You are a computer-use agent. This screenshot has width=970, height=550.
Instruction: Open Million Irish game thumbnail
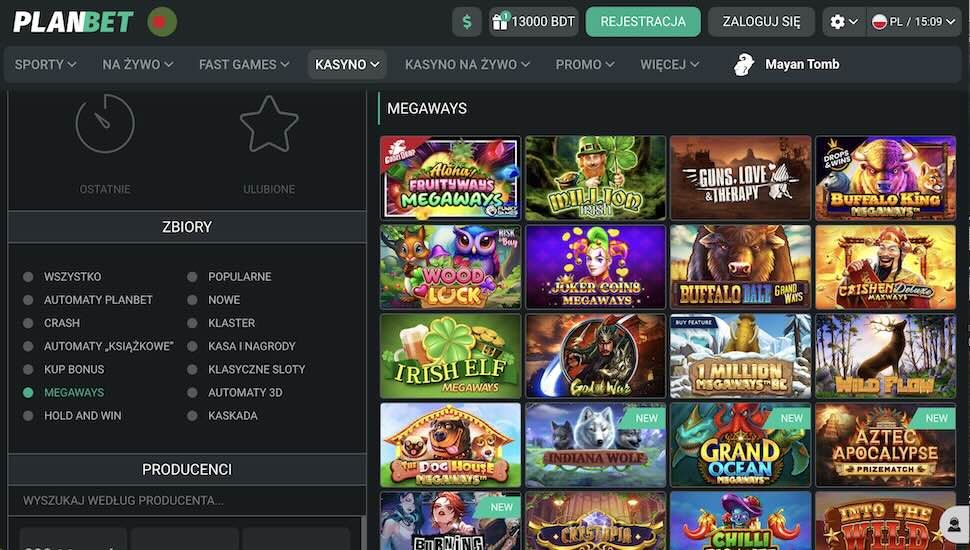[595, 178]
